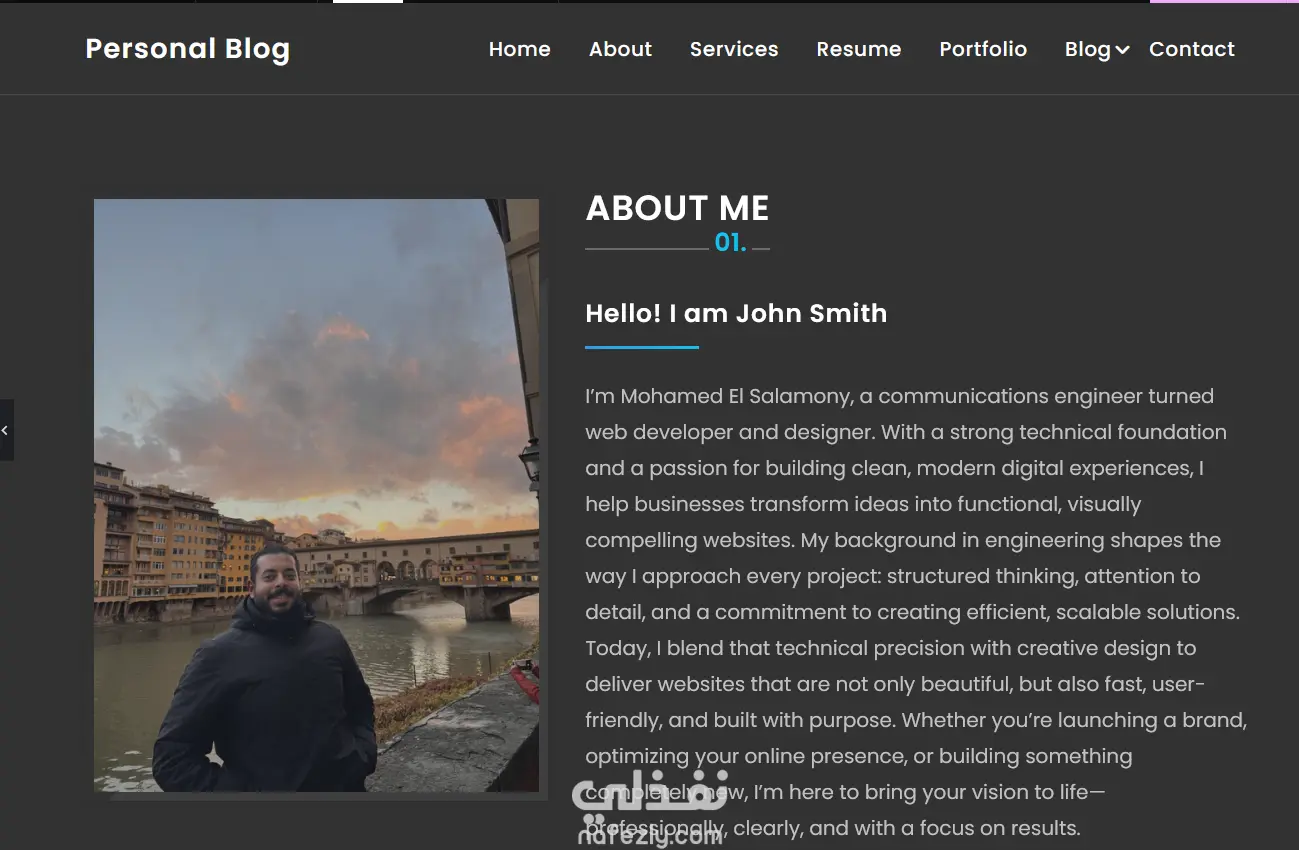Open the Resume section

tap(859, 49)
